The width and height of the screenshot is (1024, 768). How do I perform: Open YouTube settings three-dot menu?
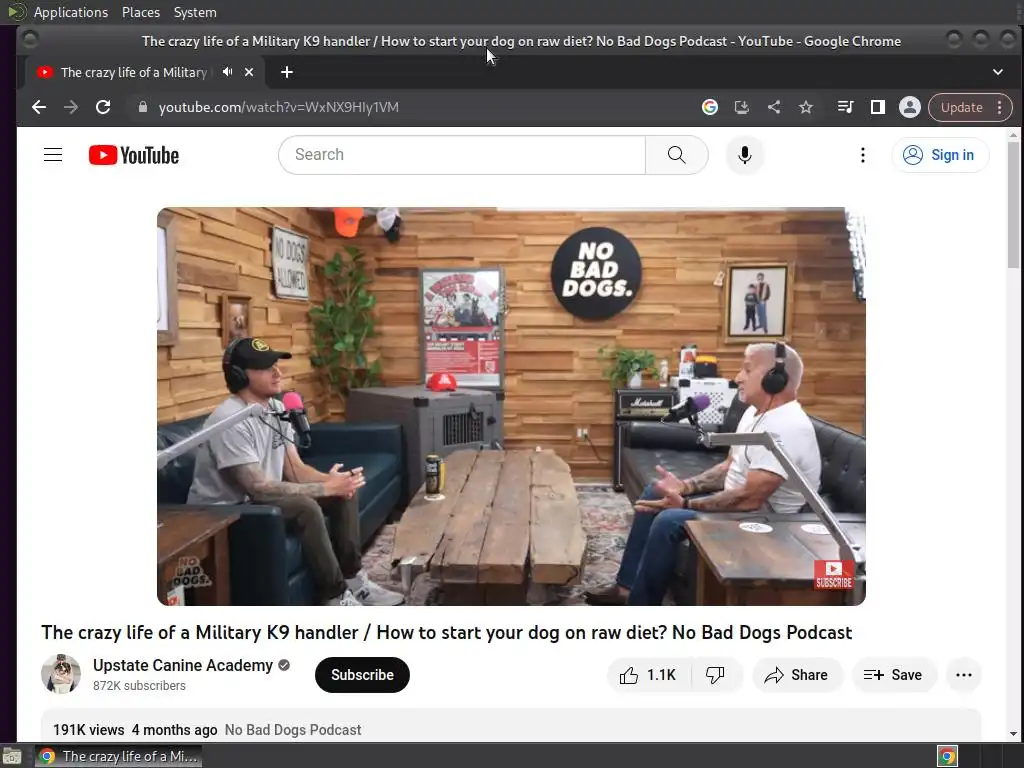[x=863, y=155]
